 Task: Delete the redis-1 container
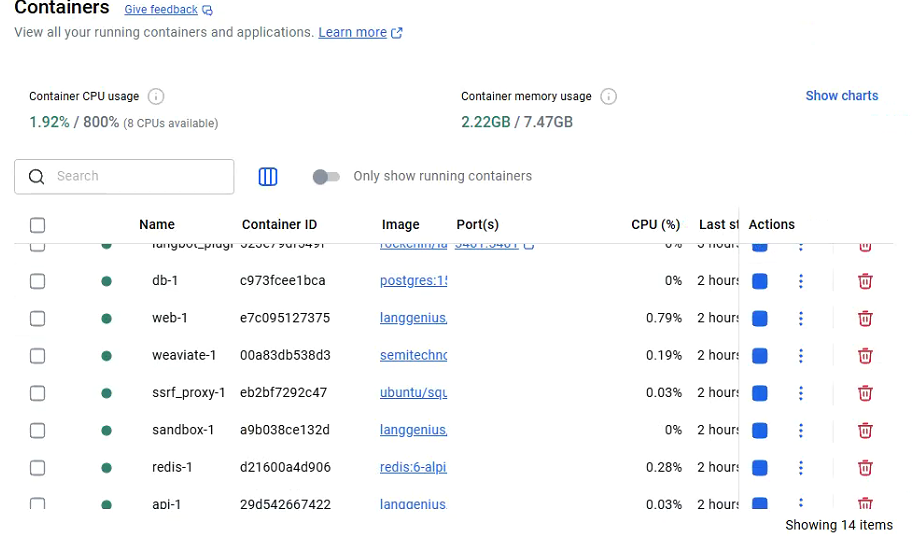coord(865,468)
